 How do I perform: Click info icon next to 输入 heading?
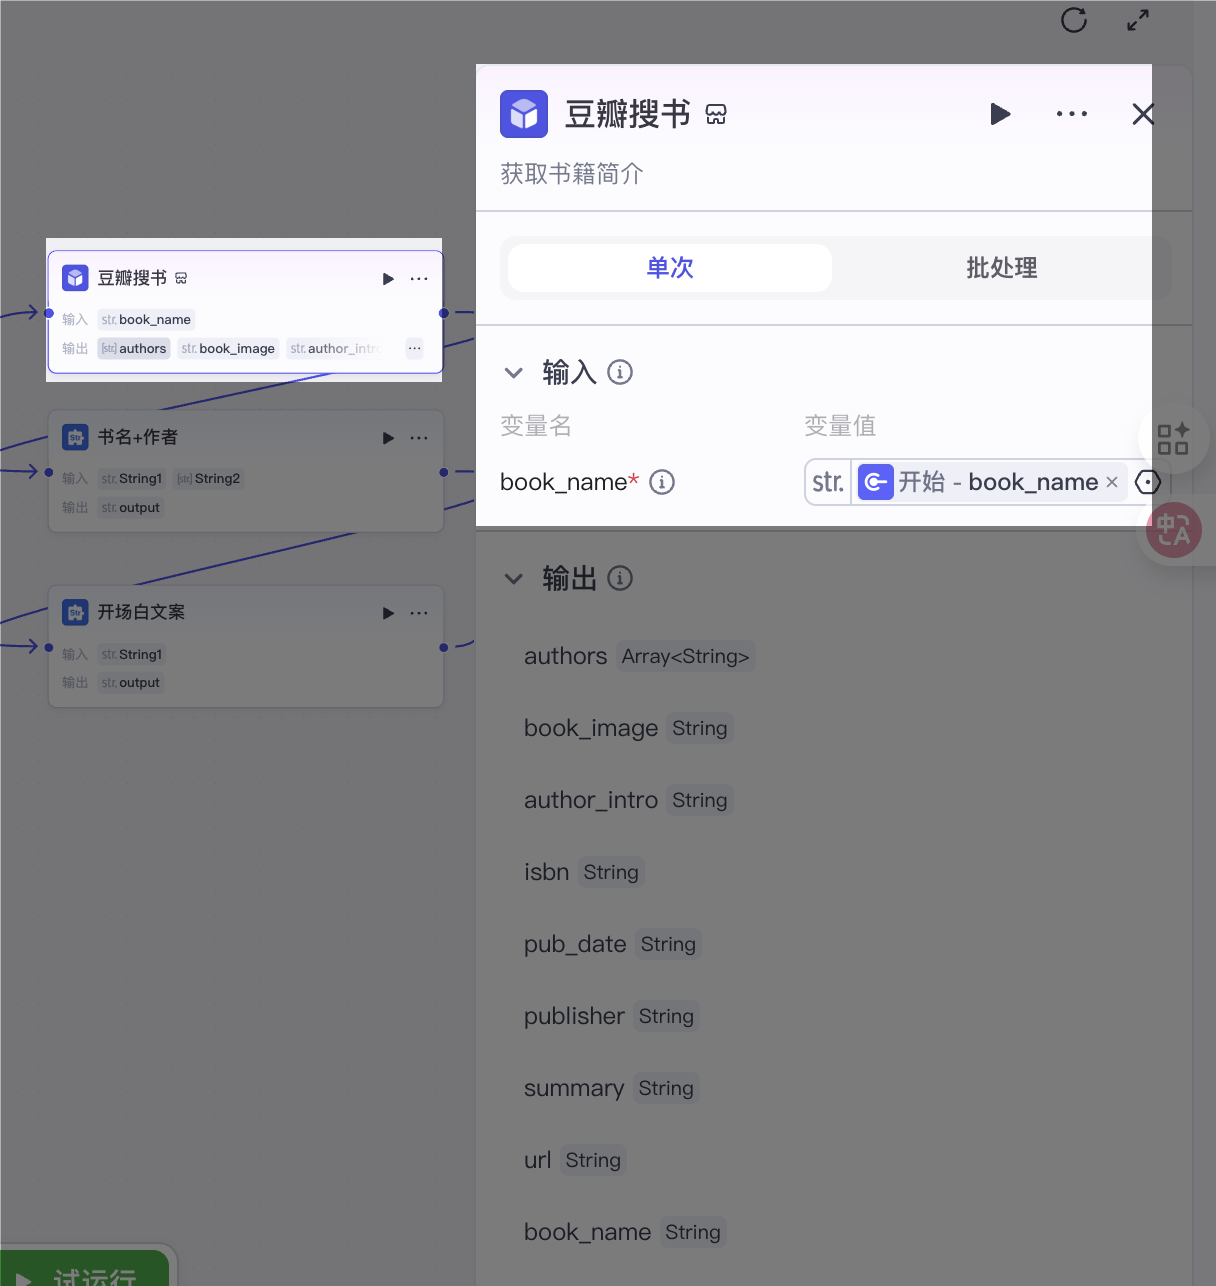pyautogui.click(x=620, y=372)
